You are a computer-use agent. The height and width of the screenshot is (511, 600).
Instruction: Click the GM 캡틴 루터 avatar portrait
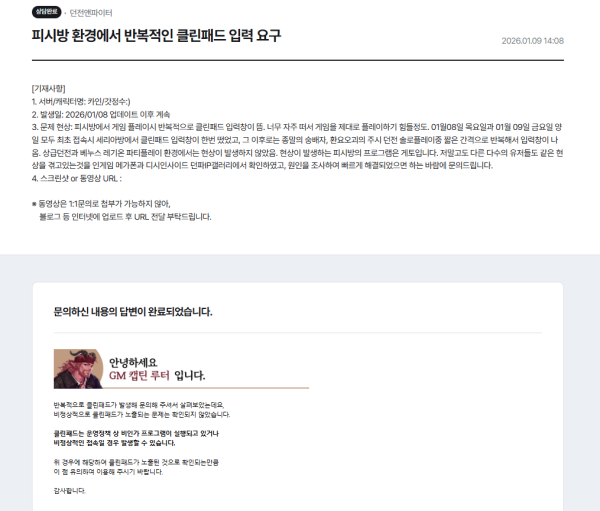click(x=78, y=369)
